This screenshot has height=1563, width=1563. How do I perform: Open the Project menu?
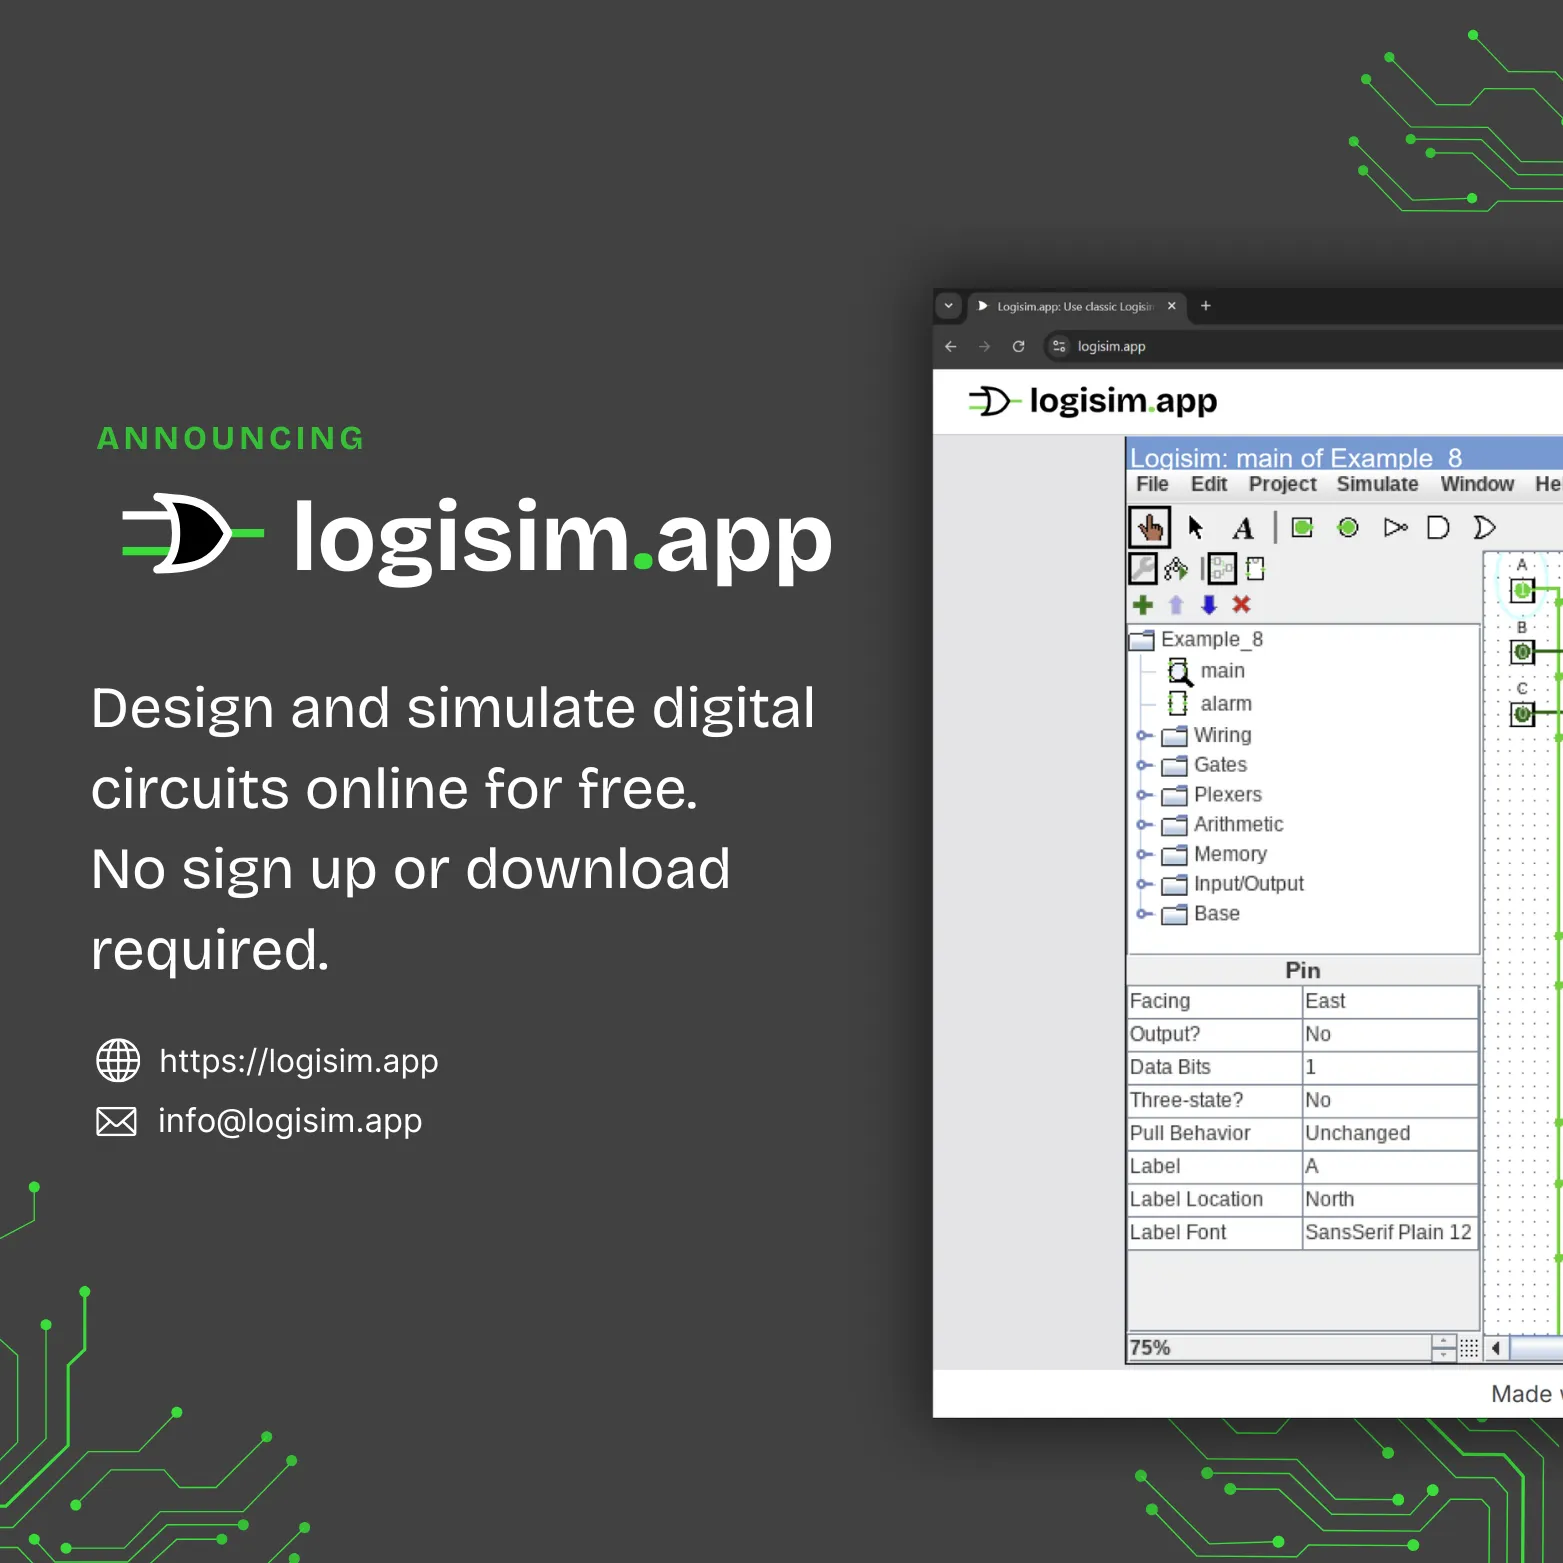pos(1282,484)
